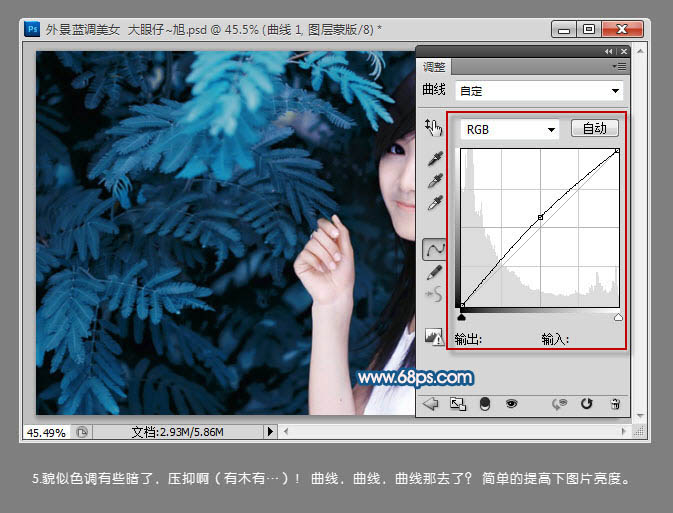Reset curves to adjustment defaults
The image size is (673, 513).
tap(587, 404)
